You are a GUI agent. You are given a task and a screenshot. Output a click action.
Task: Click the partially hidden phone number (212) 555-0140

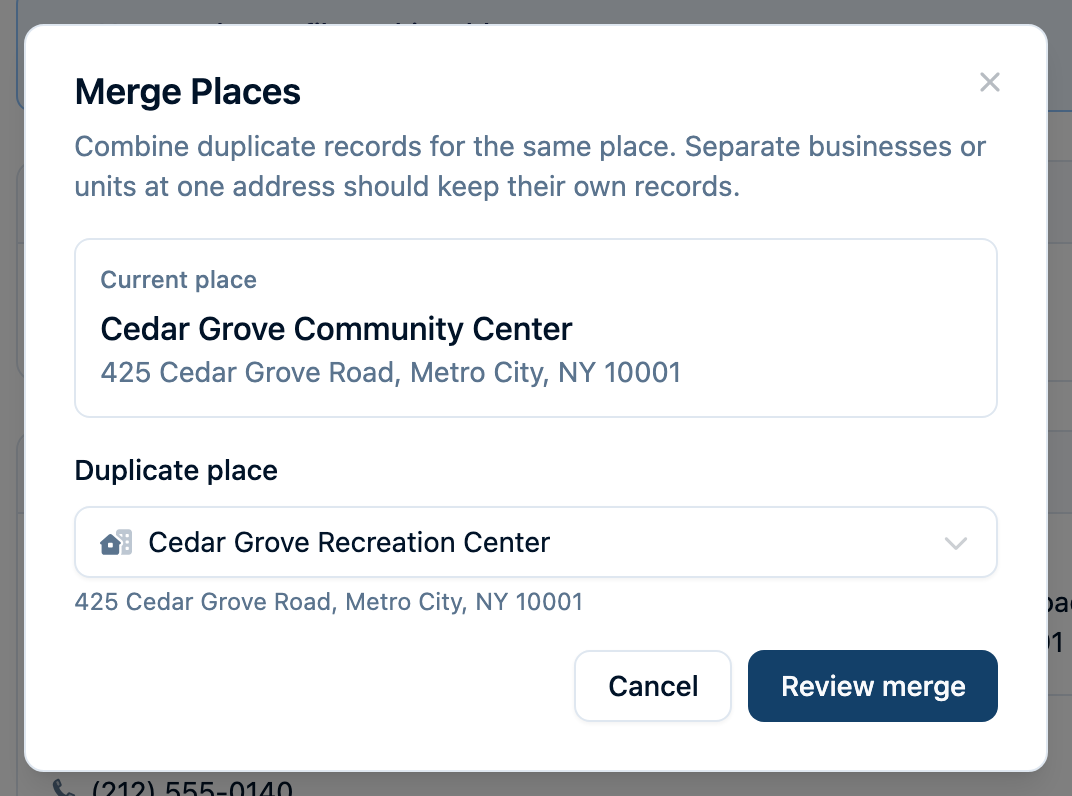[192, 788]
